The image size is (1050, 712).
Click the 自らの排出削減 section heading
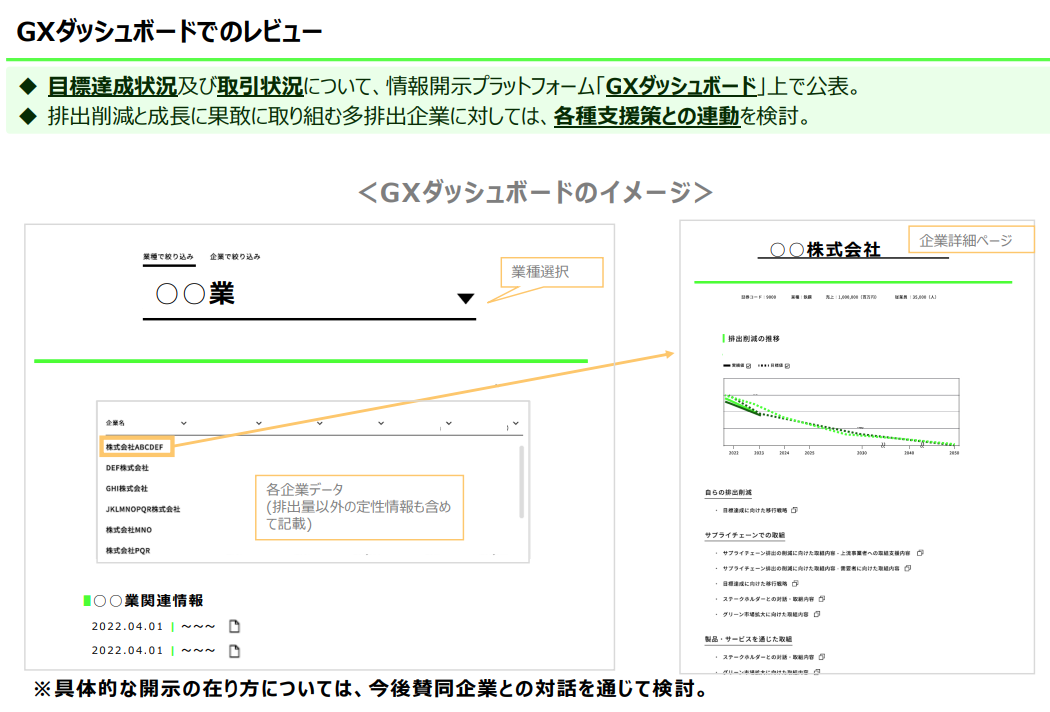pos(728,493)
